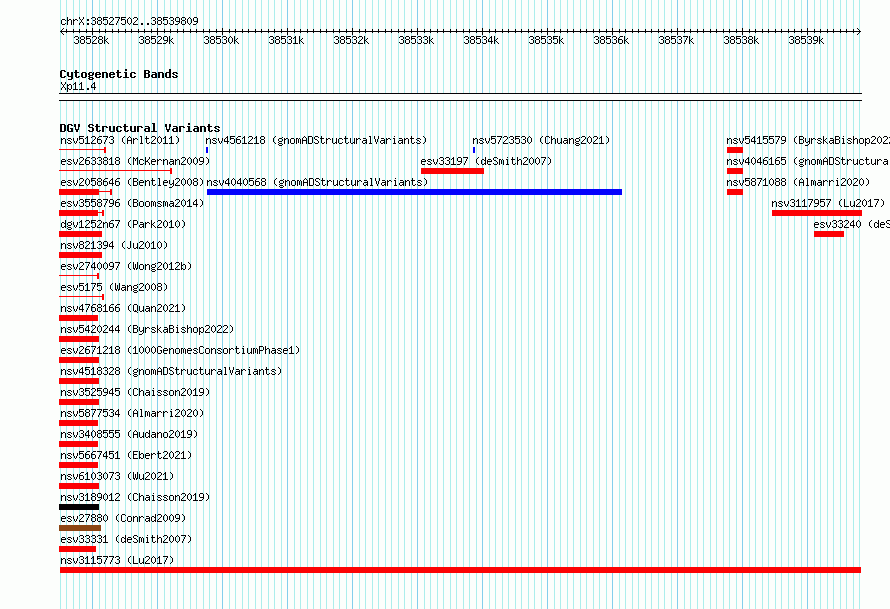
Task: Click the 38539k ruler tick label
Action: [x=806, y=40]
